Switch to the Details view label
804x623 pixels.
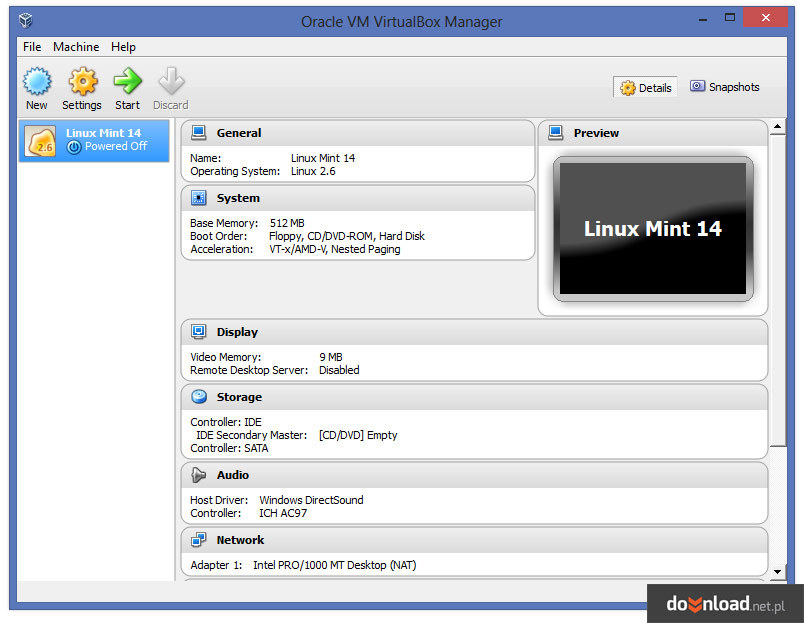(x=655, y=88)
